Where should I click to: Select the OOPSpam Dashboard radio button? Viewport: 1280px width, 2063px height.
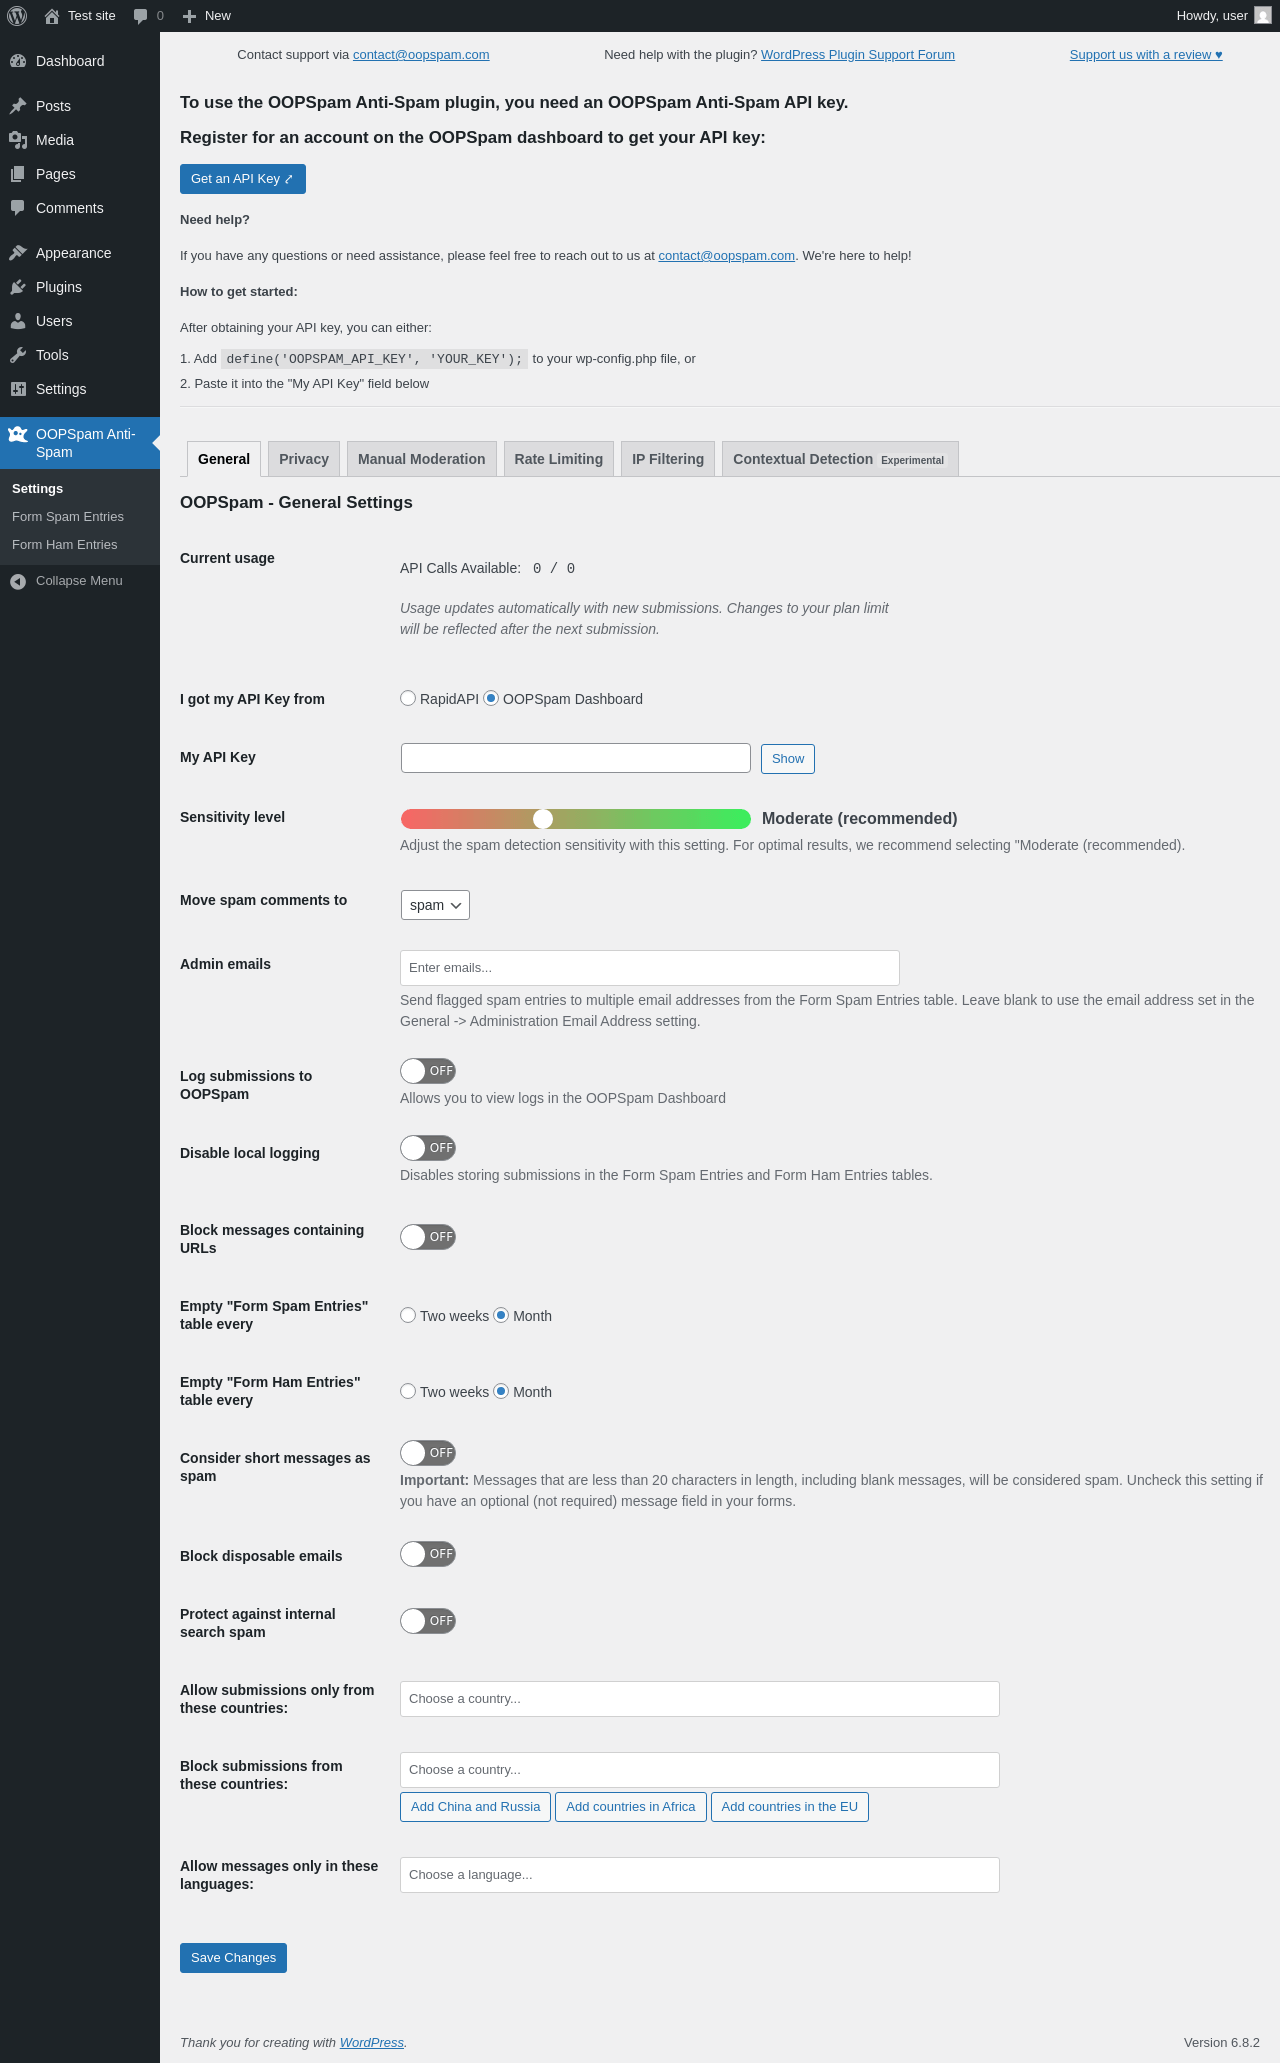[x=491, y=698]
